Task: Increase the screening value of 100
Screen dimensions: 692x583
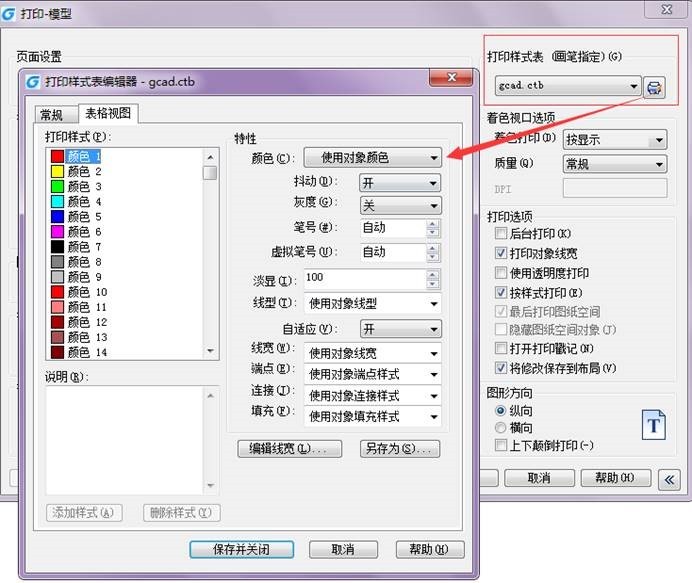Action: pyautogui.click(x=432, y=273)
